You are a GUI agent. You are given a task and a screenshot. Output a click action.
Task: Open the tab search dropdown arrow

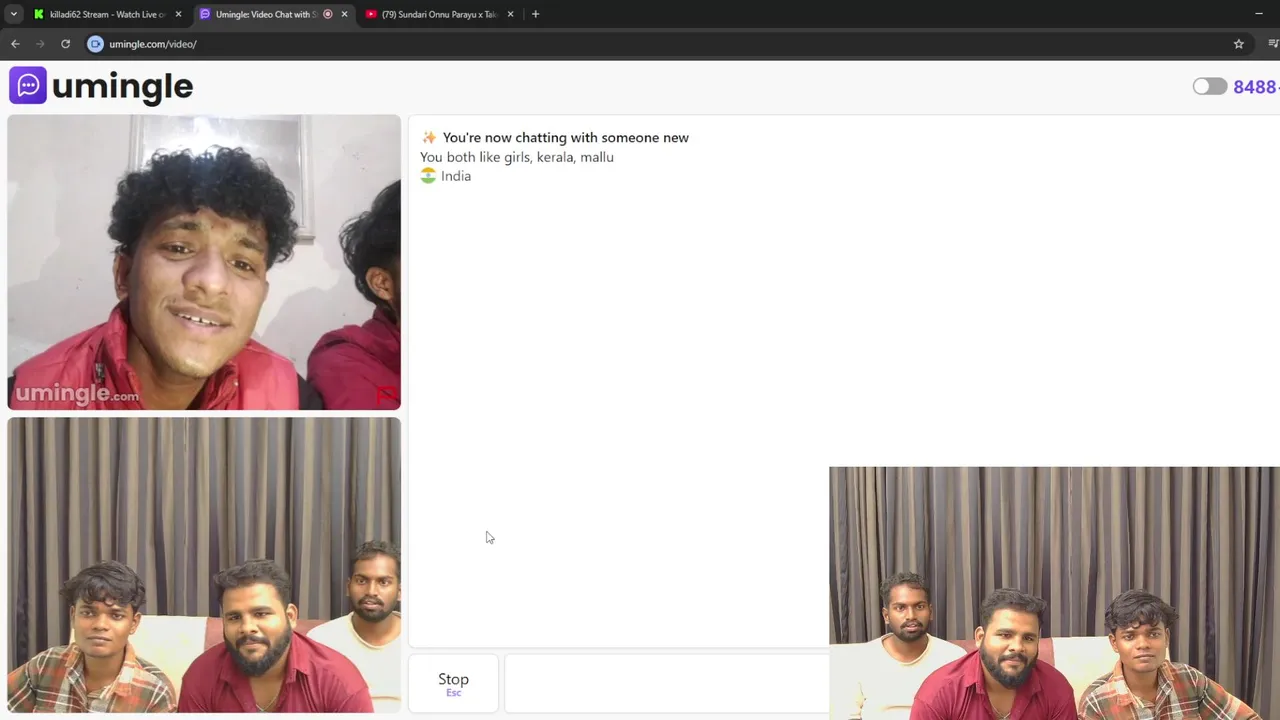tap(14, 14)
